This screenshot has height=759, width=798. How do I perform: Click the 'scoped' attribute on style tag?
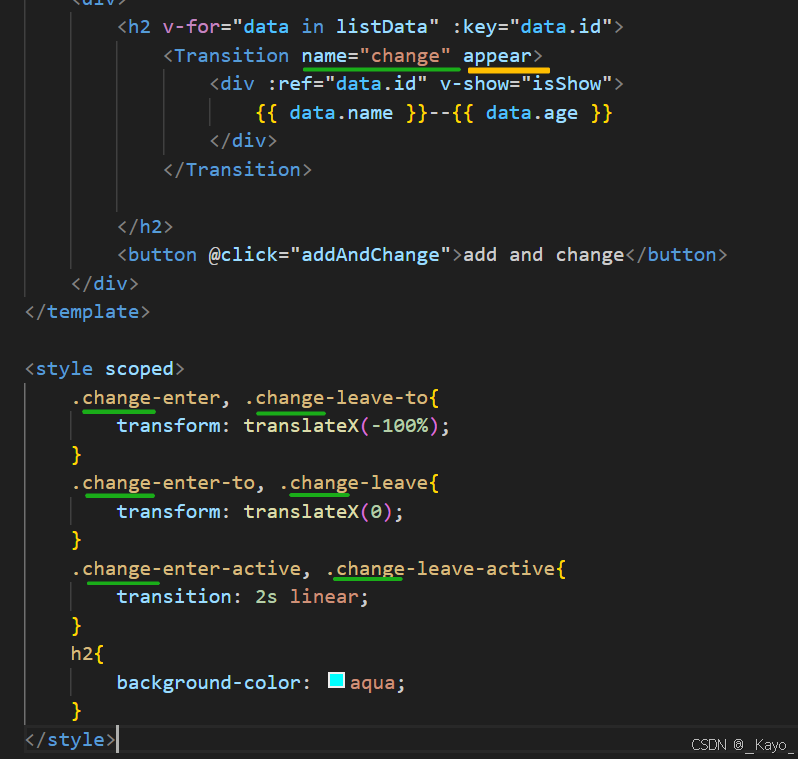click(x=139, y=369)
